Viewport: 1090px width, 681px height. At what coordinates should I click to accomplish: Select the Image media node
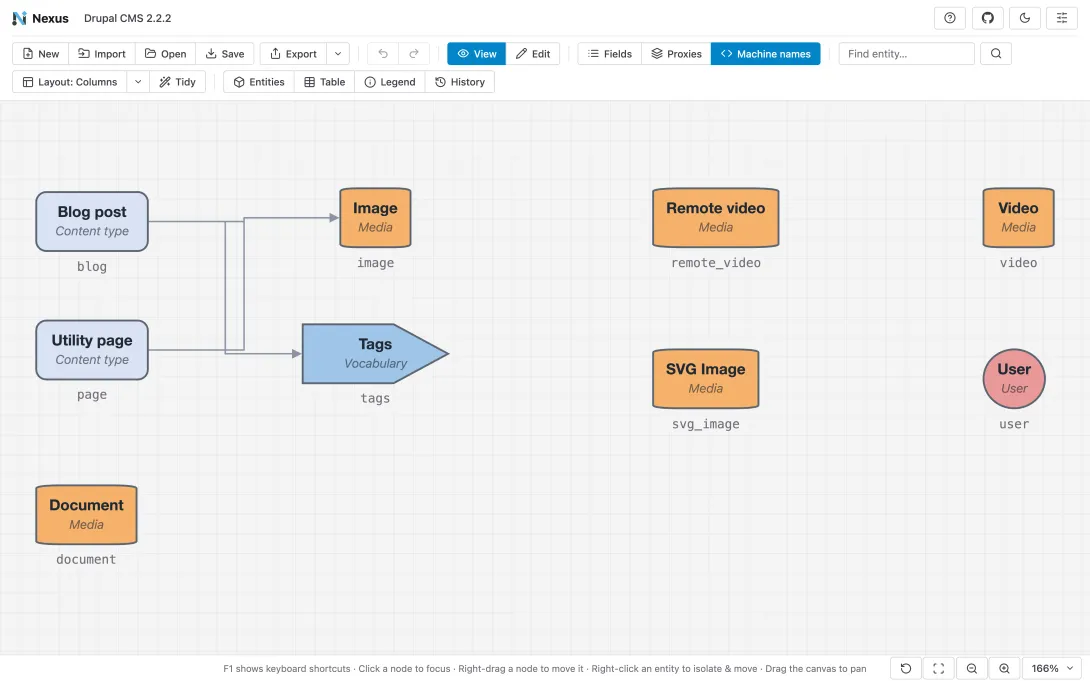click(x=375, y=218)
